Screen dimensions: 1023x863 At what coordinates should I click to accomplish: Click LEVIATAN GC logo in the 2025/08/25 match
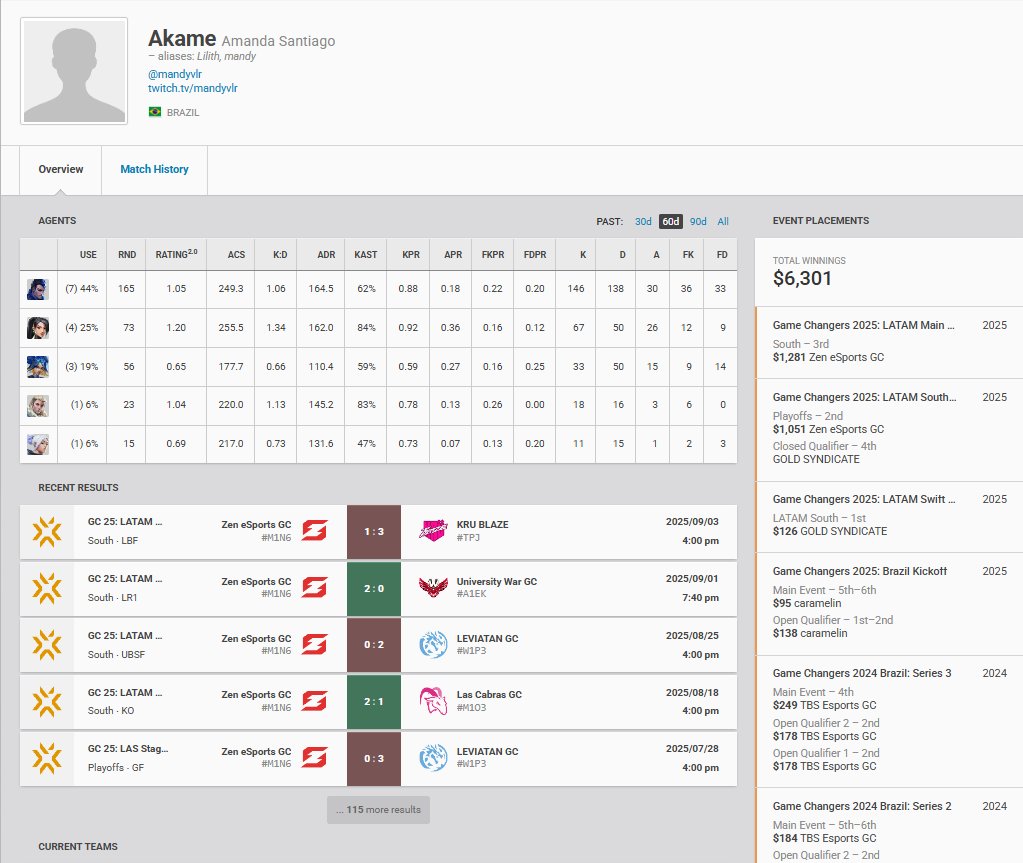point(433,644)
